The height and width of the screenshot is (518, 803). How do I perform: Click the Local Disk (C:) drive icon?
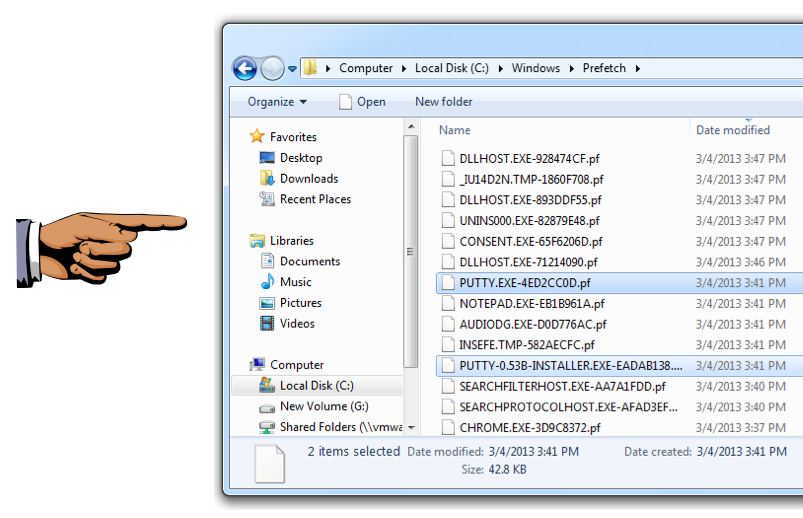[x=267, y=385]
